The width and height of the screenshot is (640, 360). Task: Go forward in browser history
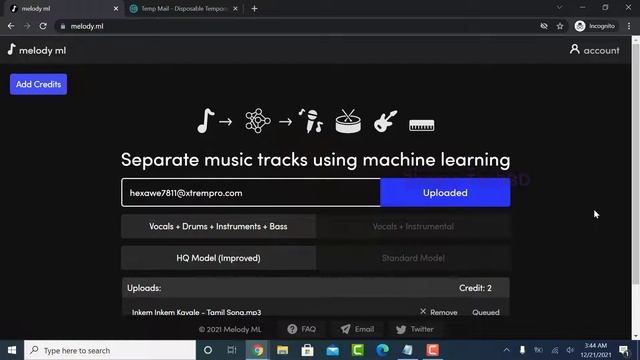(27, 26)
